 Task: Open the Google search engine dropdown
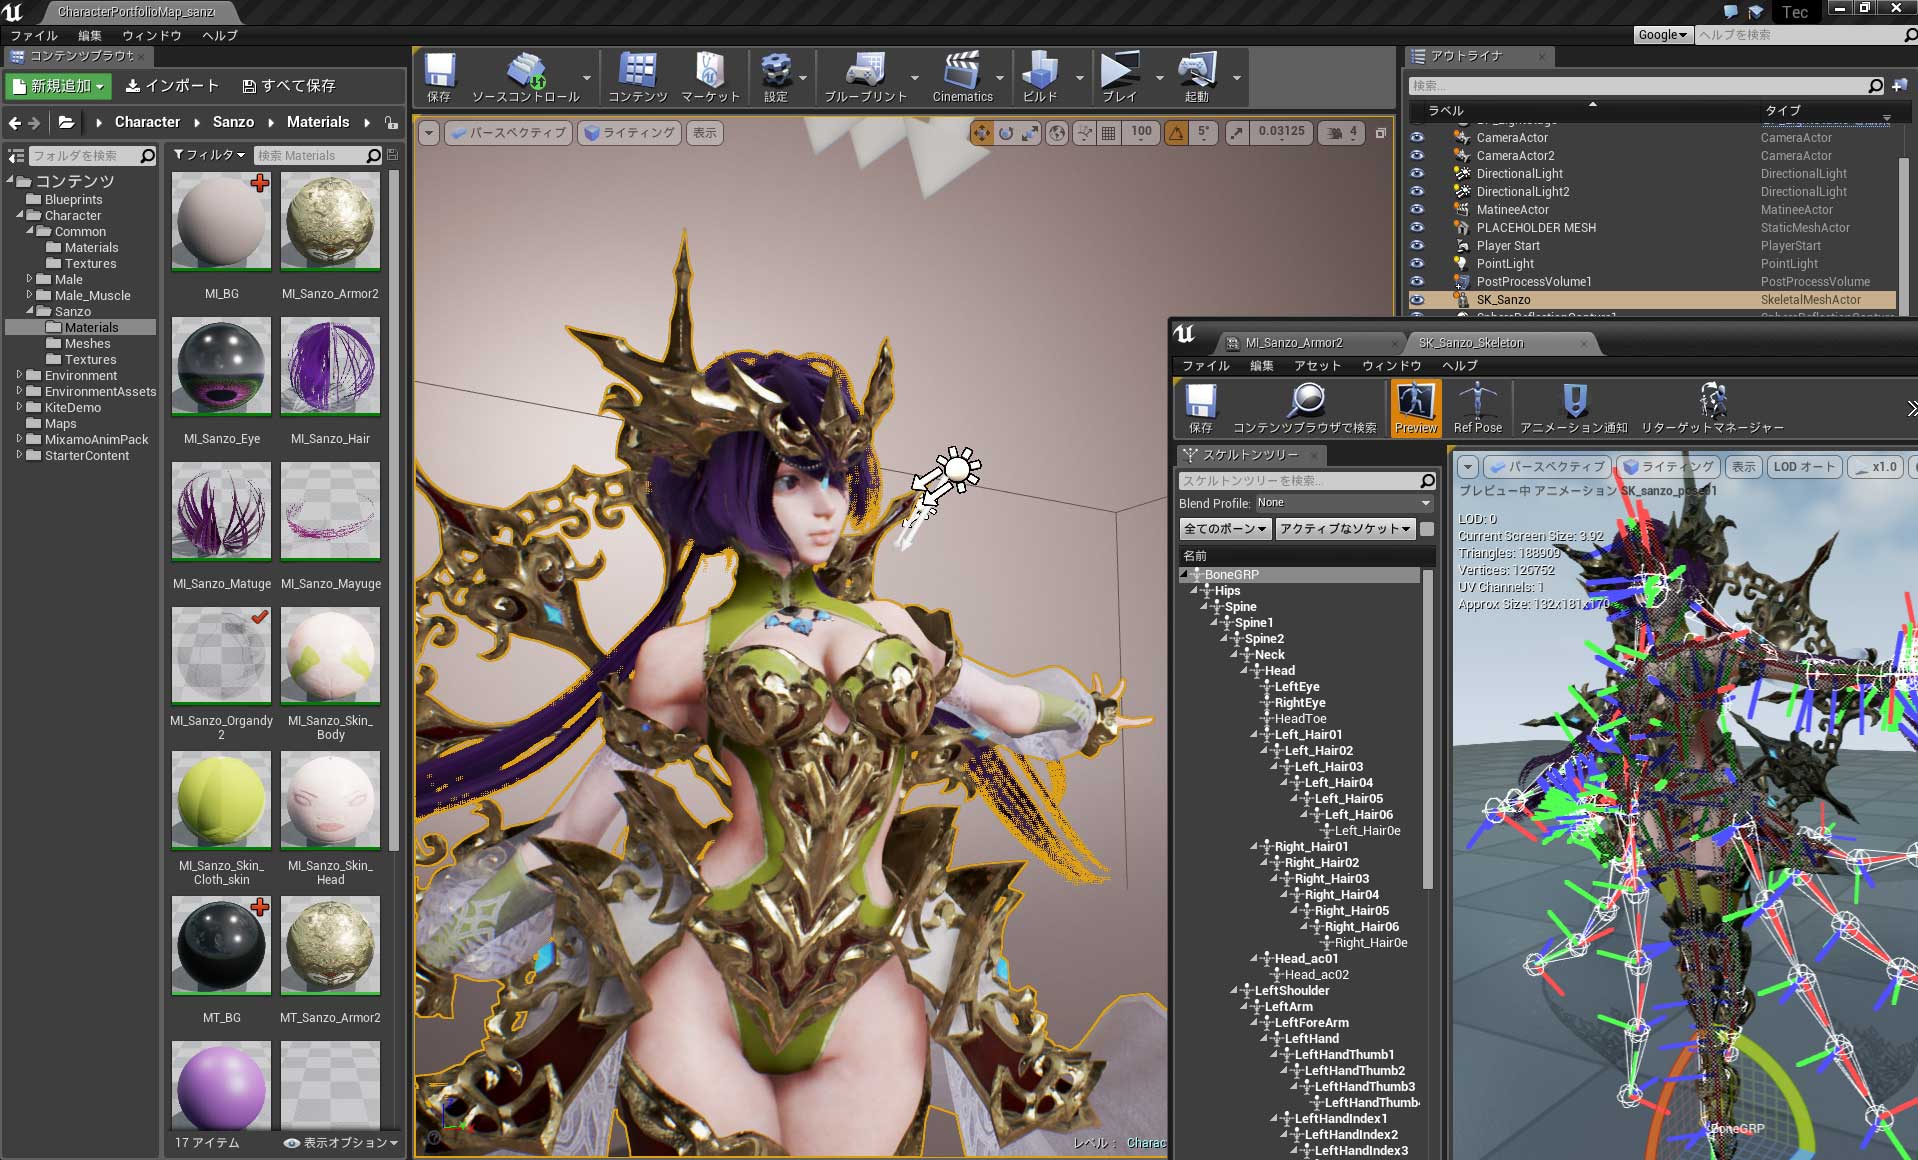pos(1662,35)
